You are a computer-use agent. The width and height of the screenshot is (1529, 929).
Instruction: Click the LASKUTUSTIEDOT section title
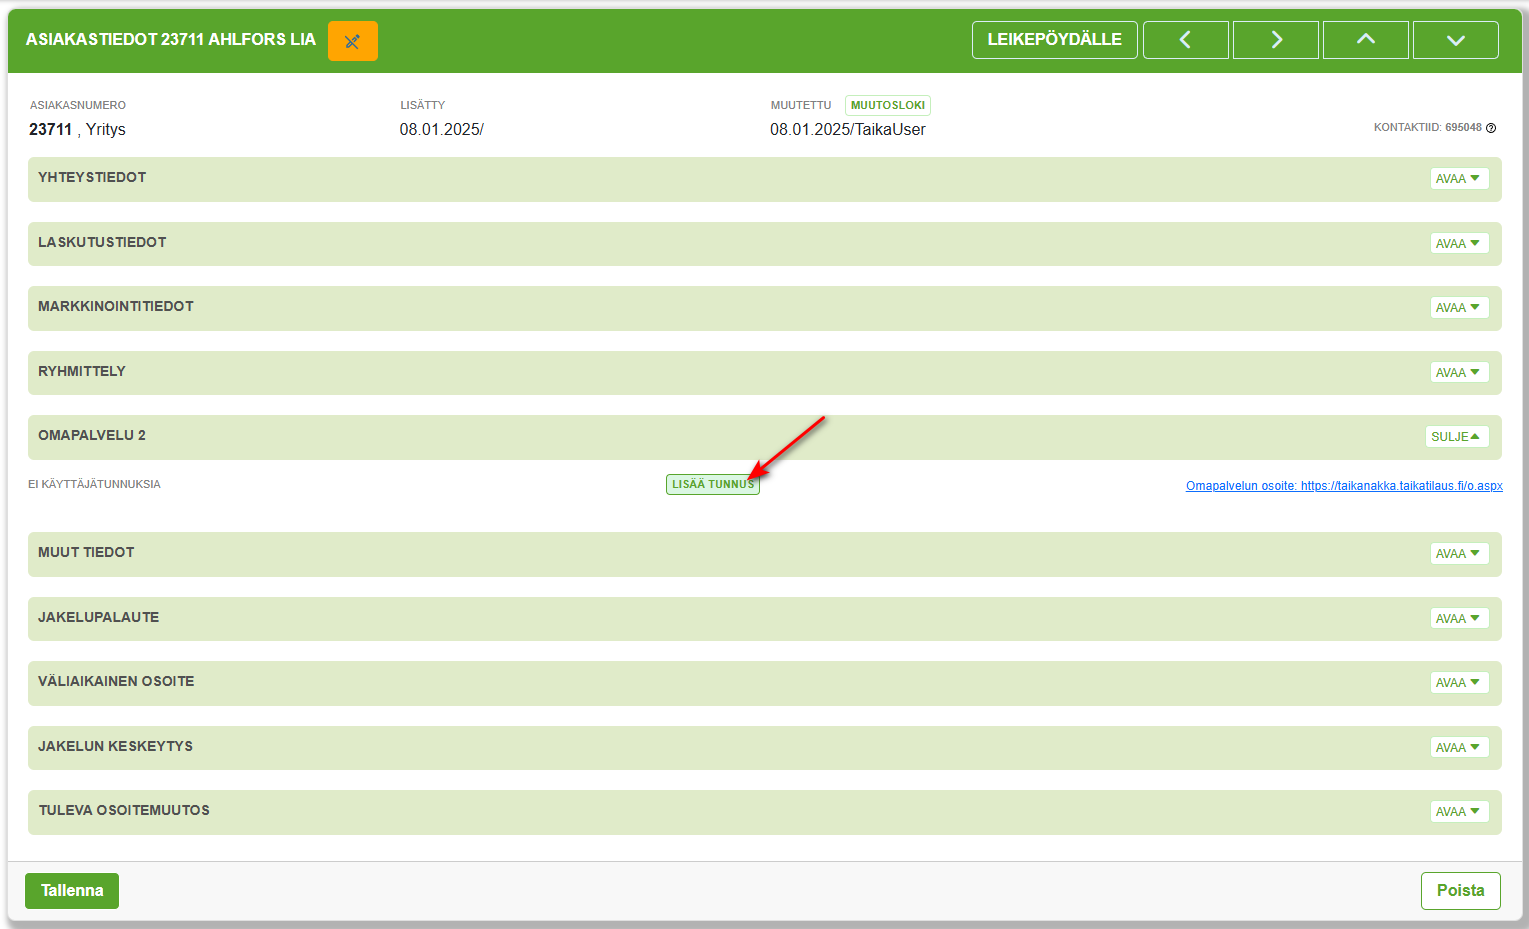click(102, 242)
